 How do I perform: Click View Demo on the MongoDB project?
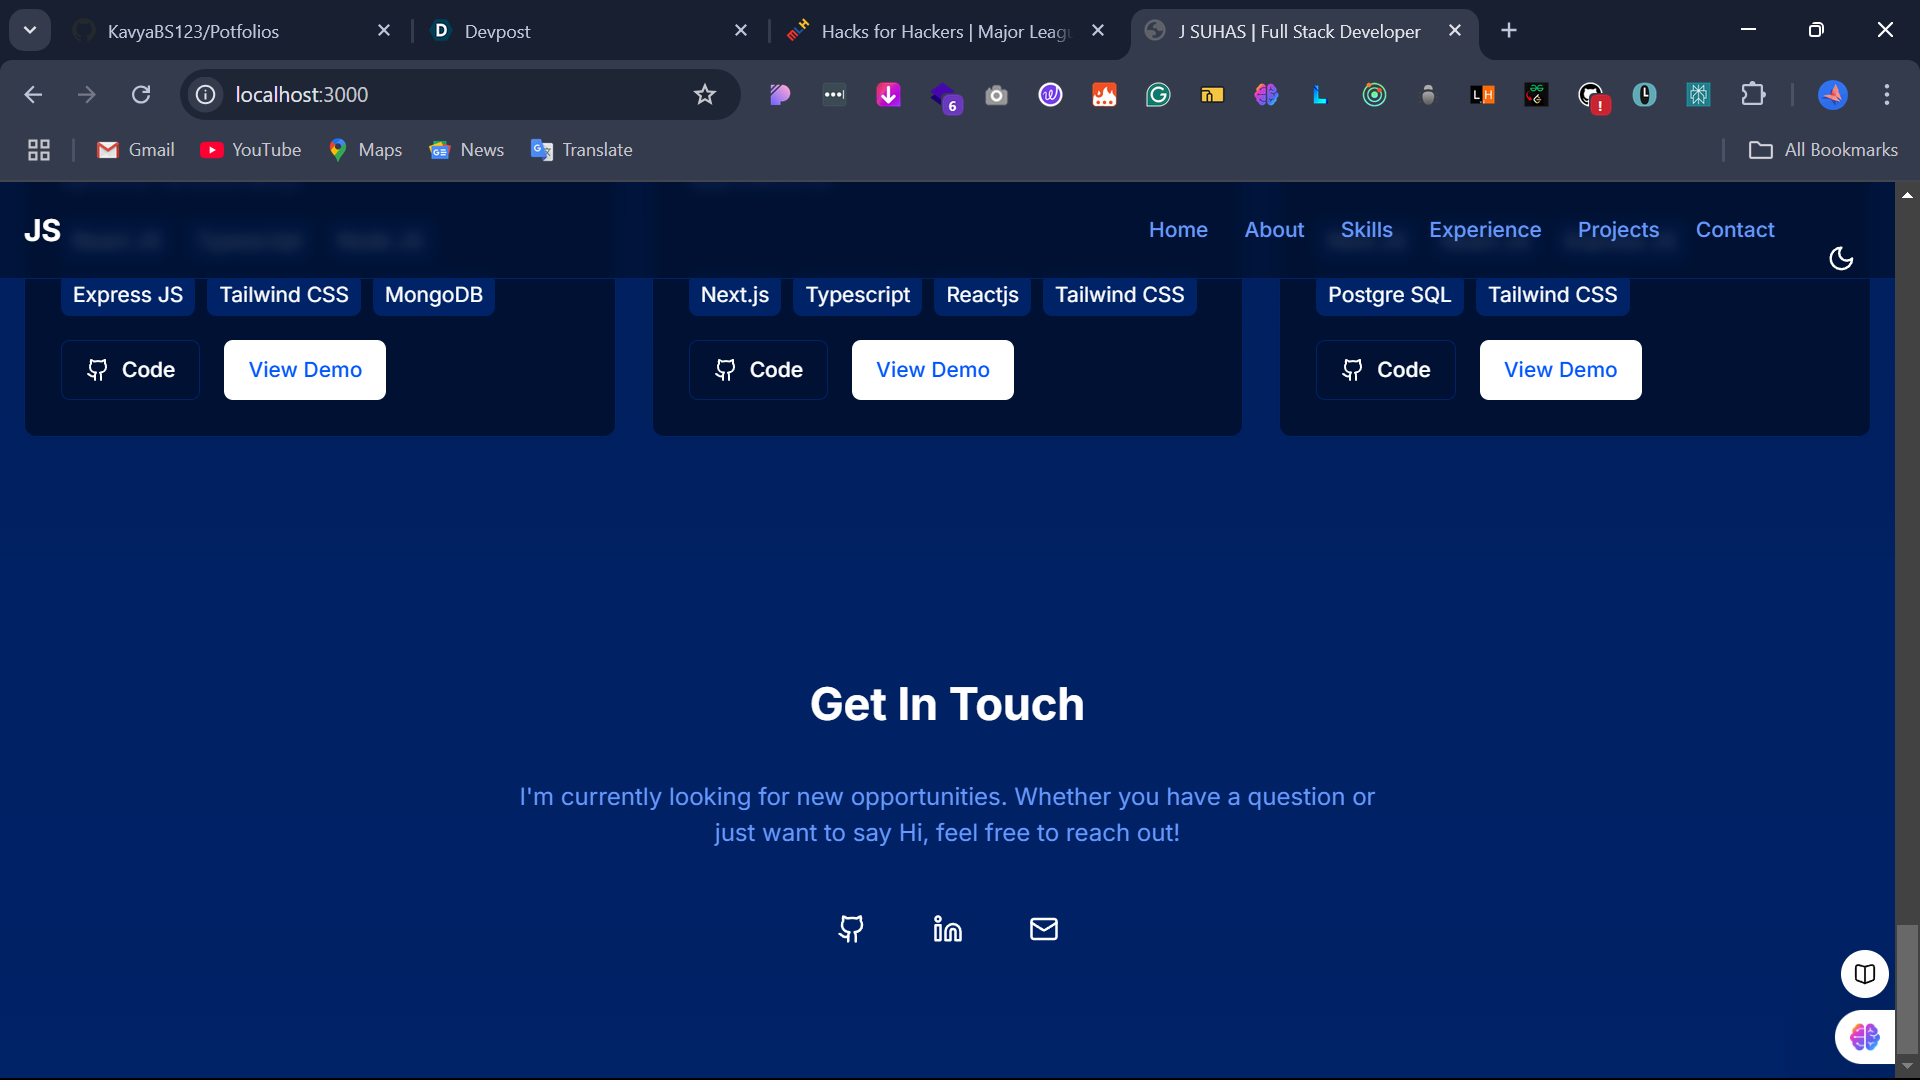(x=305, y=370)
